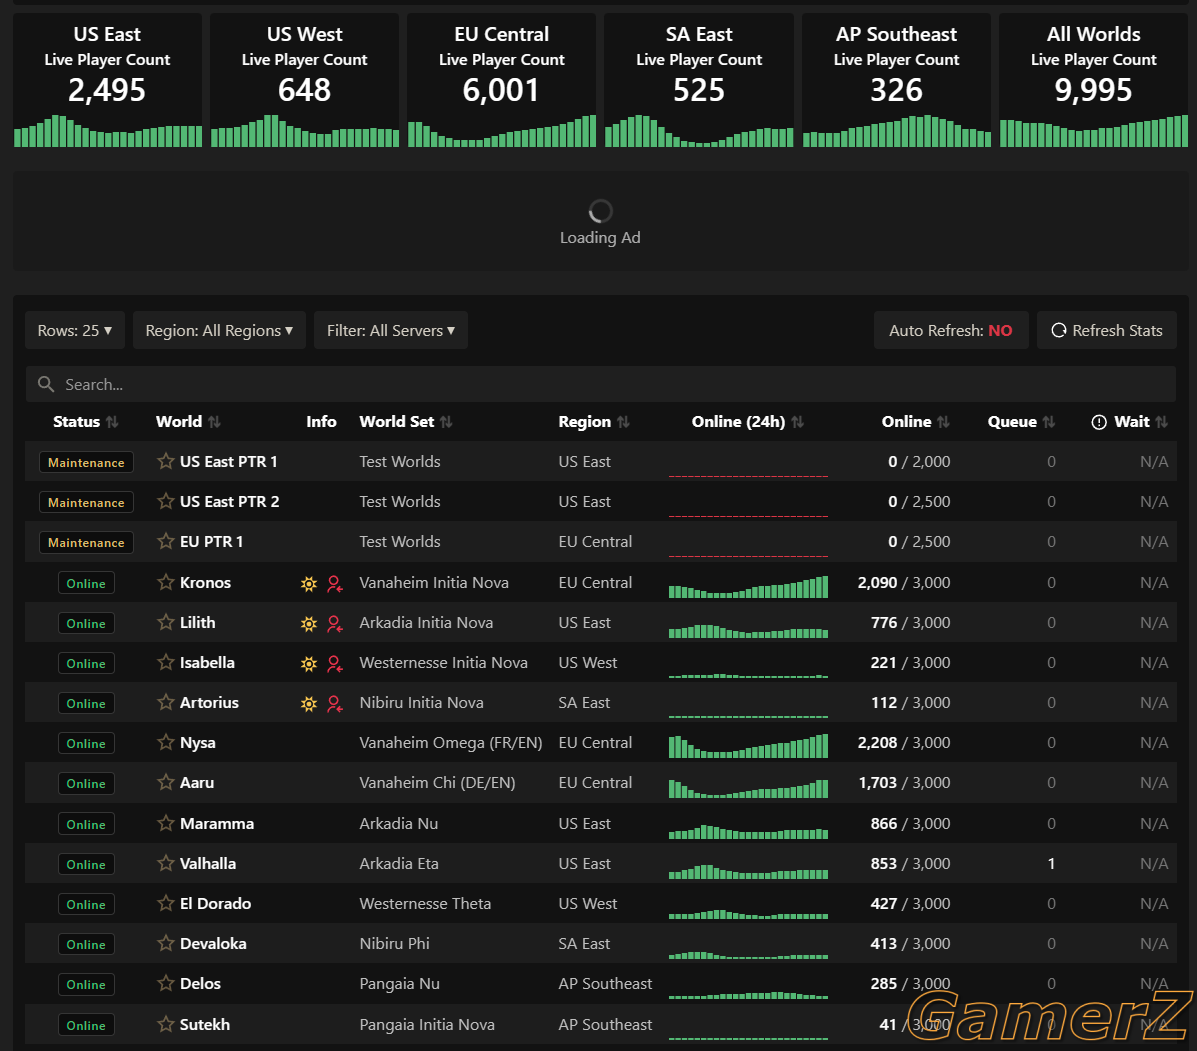Click the All Worlds live player count card
This screenshot has width=1197, height=1051.
pyautogui.click(x=1093, y=80)
